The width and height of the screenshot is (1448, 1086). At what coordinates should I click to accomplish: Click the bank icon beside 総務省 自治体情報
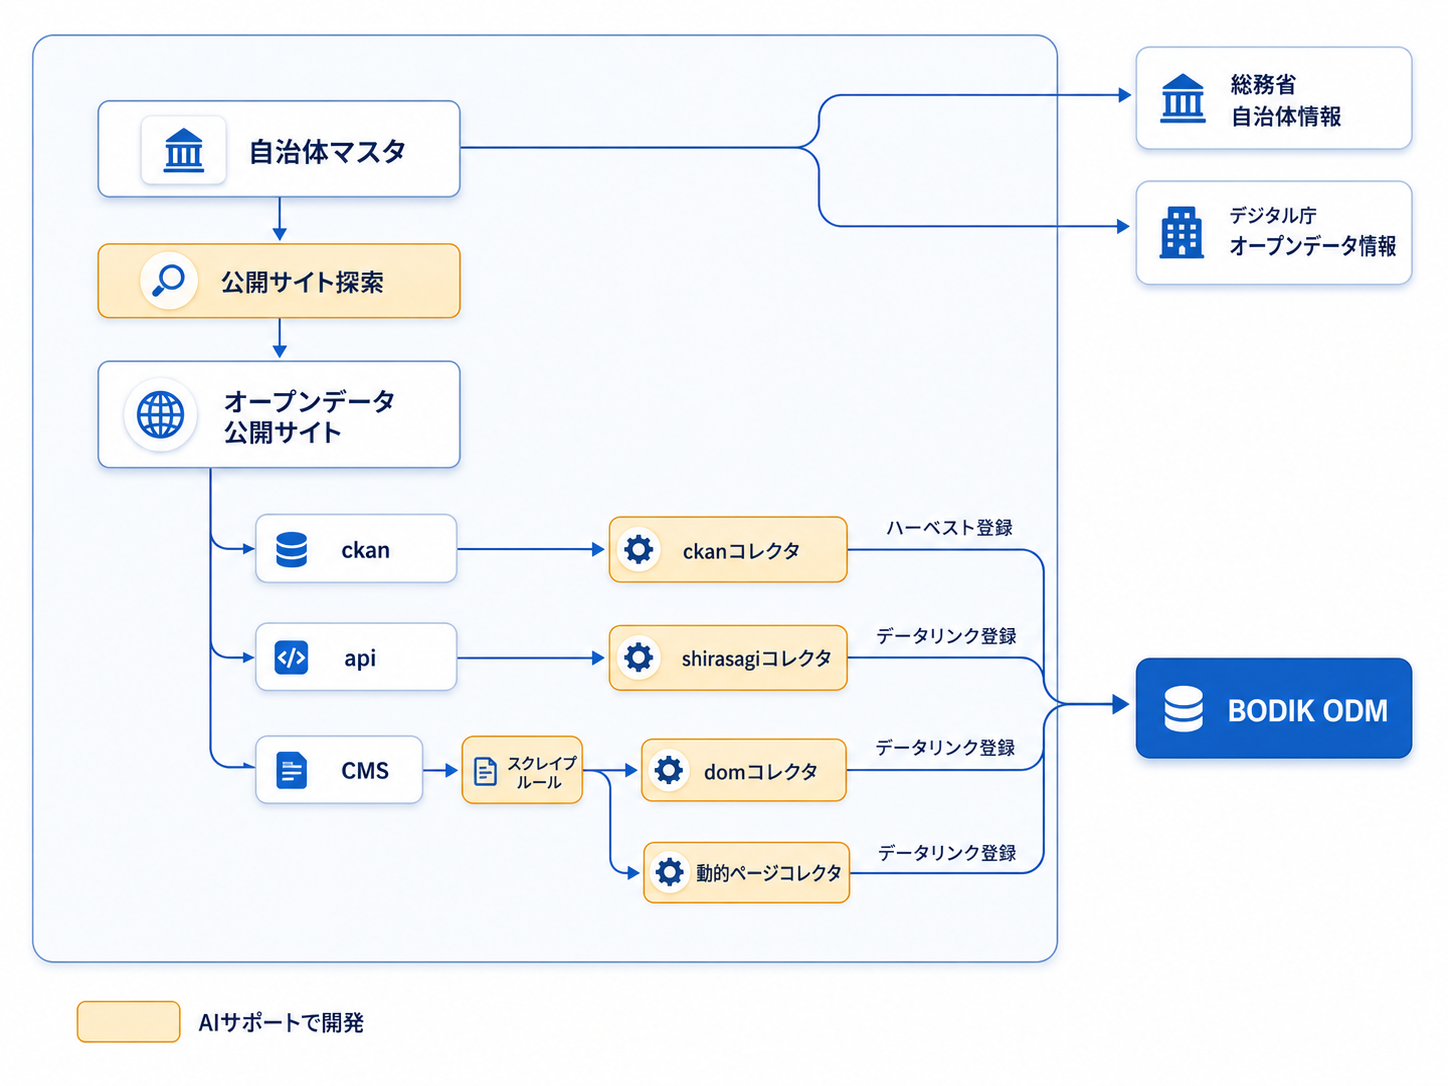(x=1183, y=99)
